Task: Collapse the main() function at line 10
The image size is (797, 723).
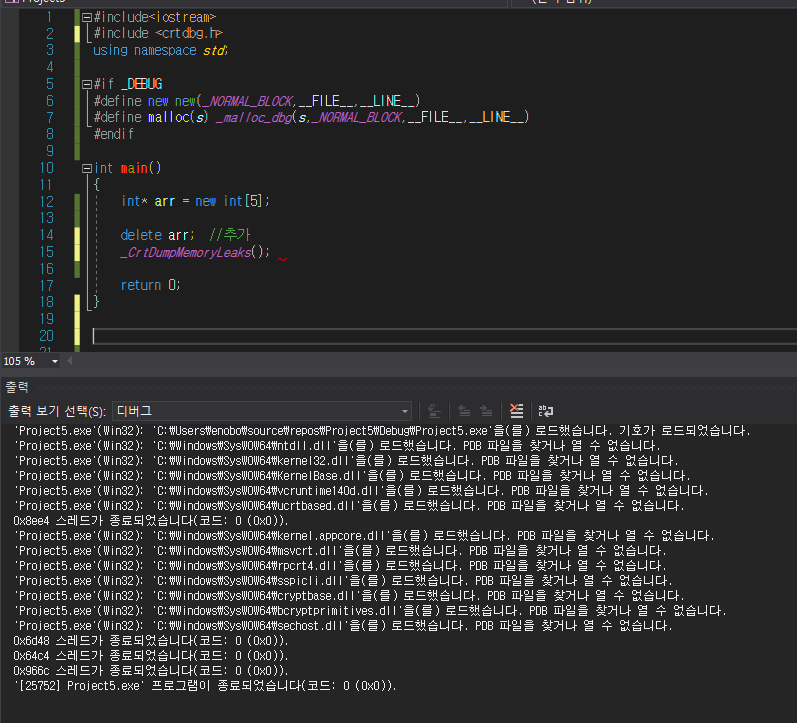Action: click(87, 168)
